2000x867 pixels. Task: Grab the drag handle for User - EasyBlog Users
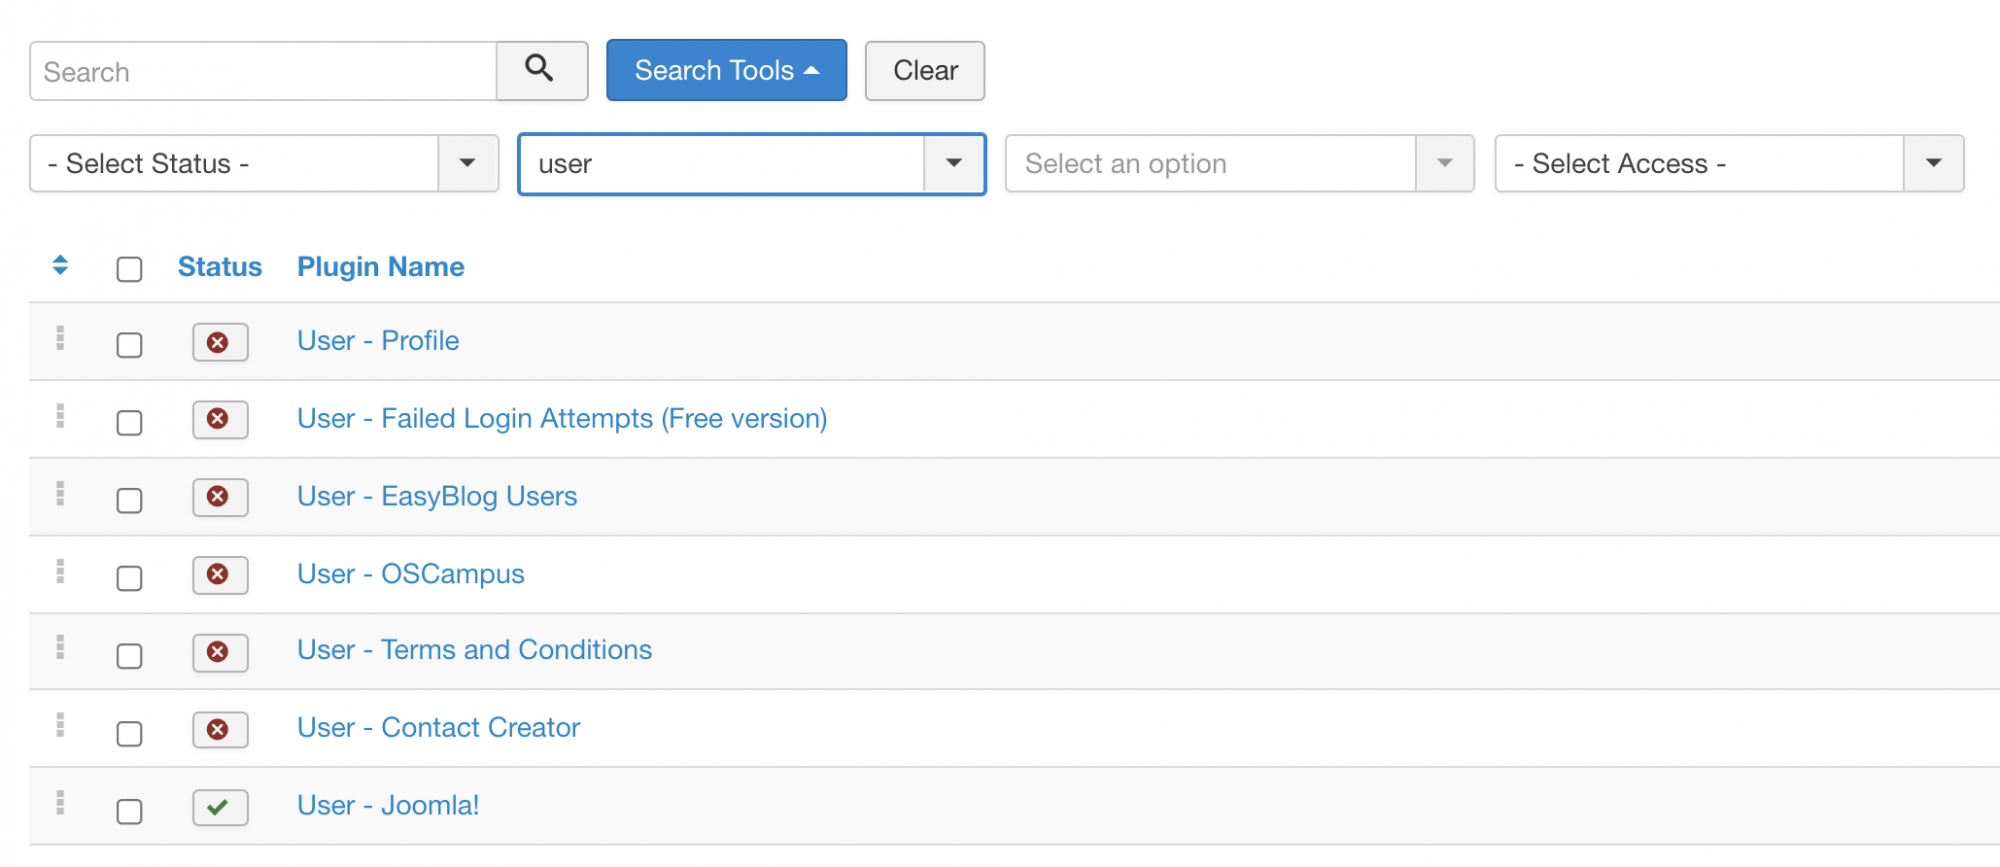(60, 494)
